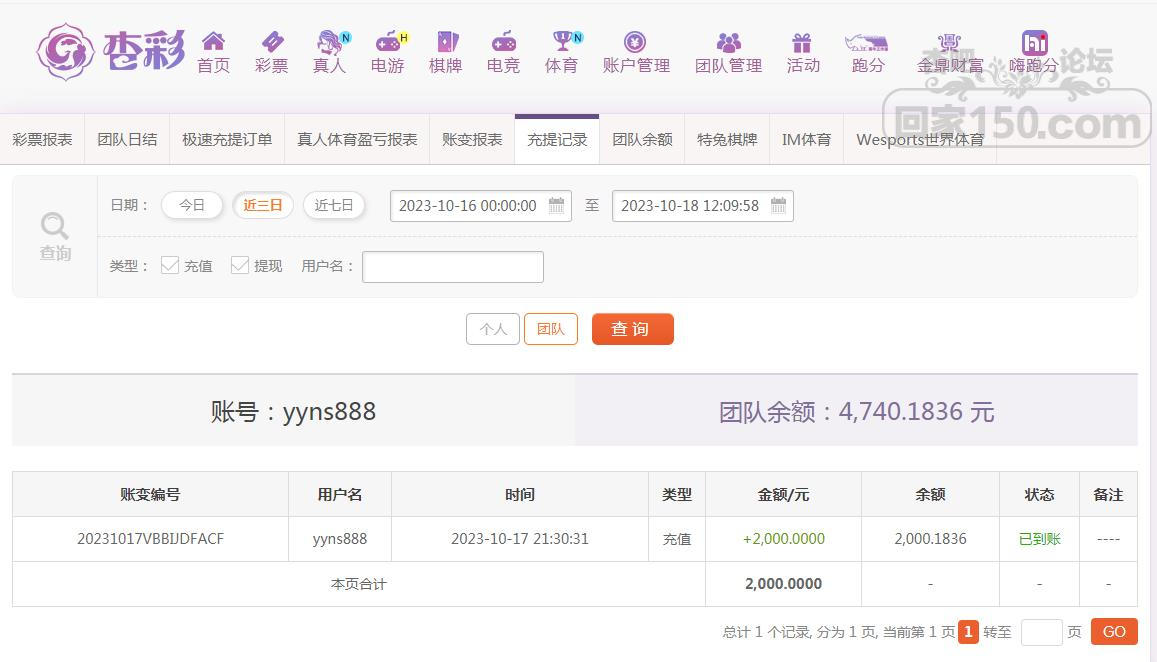
Task: Select the 近三日 date range
Action: click(x=263, y=205)
